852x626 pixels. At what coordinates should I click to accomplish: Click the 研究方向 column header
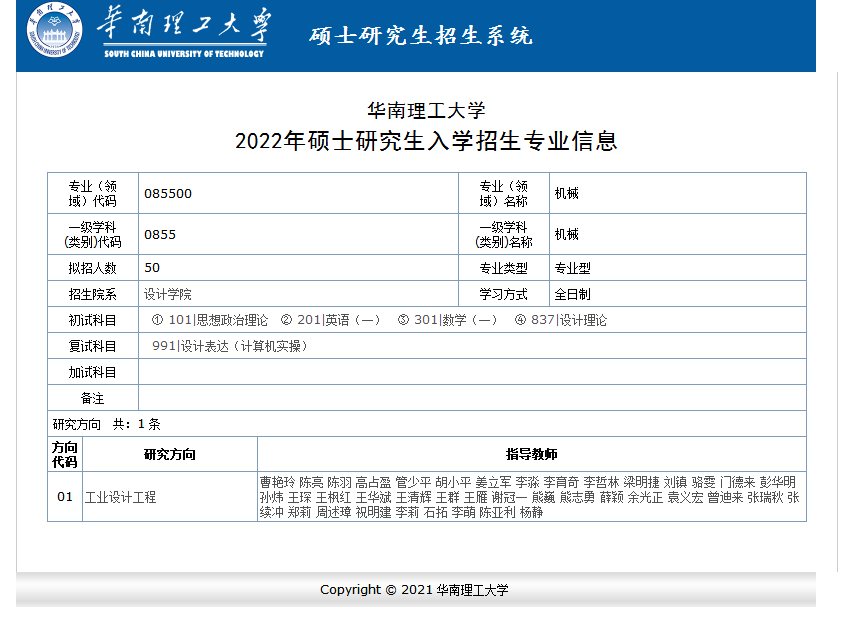[x=170, y=454]
